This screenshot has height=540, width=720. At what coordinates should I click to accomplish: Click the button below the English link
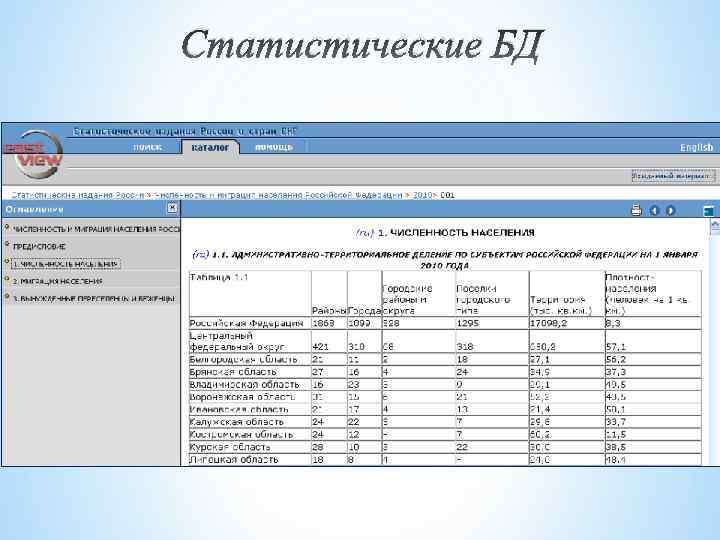click(673, 176)
